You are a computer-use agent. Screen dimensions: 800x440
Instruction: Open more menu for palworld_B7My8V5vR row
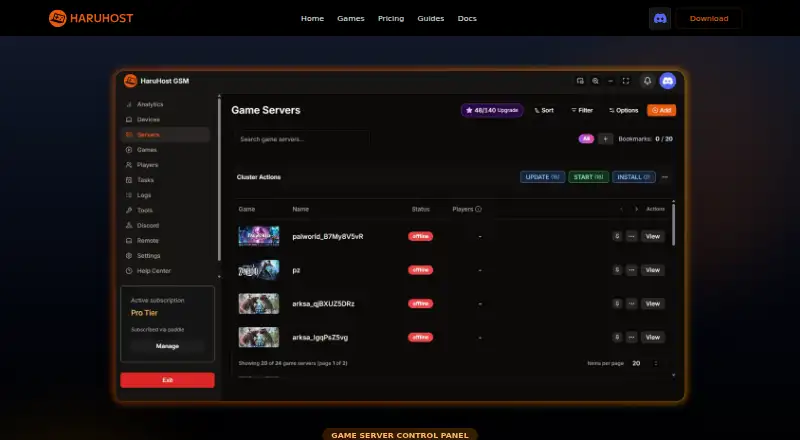coord(631,236)
